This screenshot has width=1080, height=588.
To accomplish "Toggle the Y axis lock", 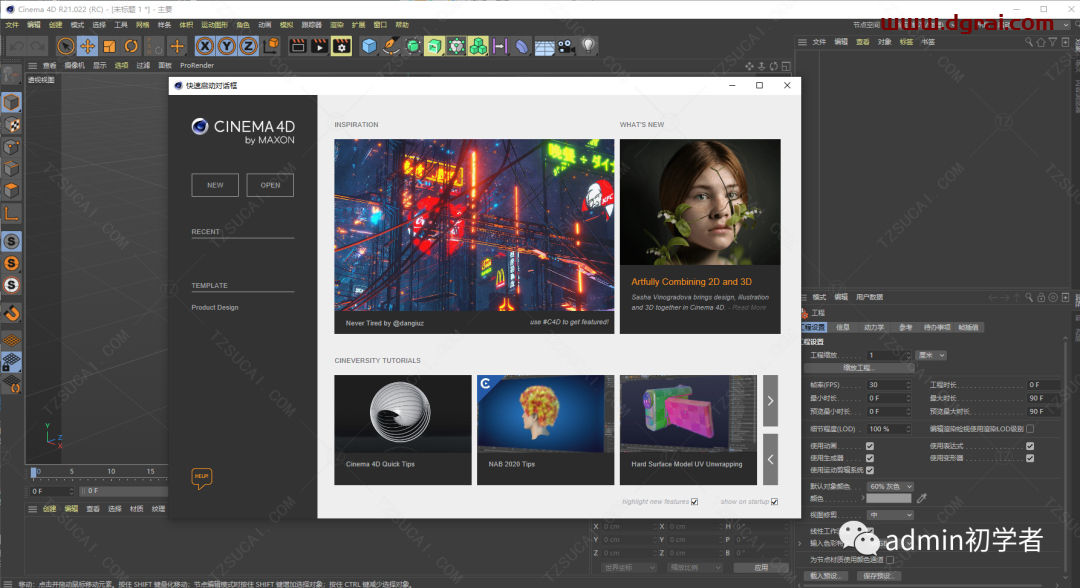I will pos(227,46).
